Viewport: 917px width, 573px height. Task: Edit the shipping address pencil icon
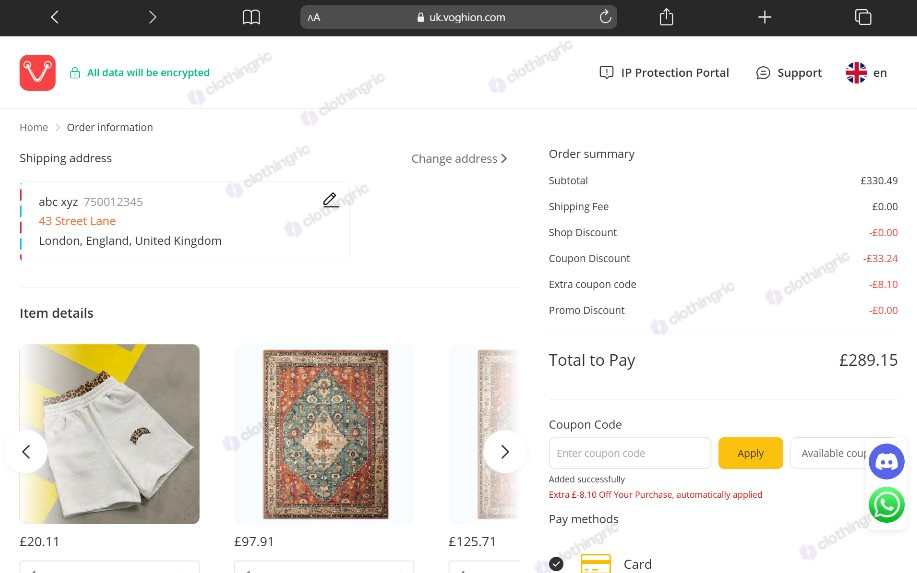330,200
